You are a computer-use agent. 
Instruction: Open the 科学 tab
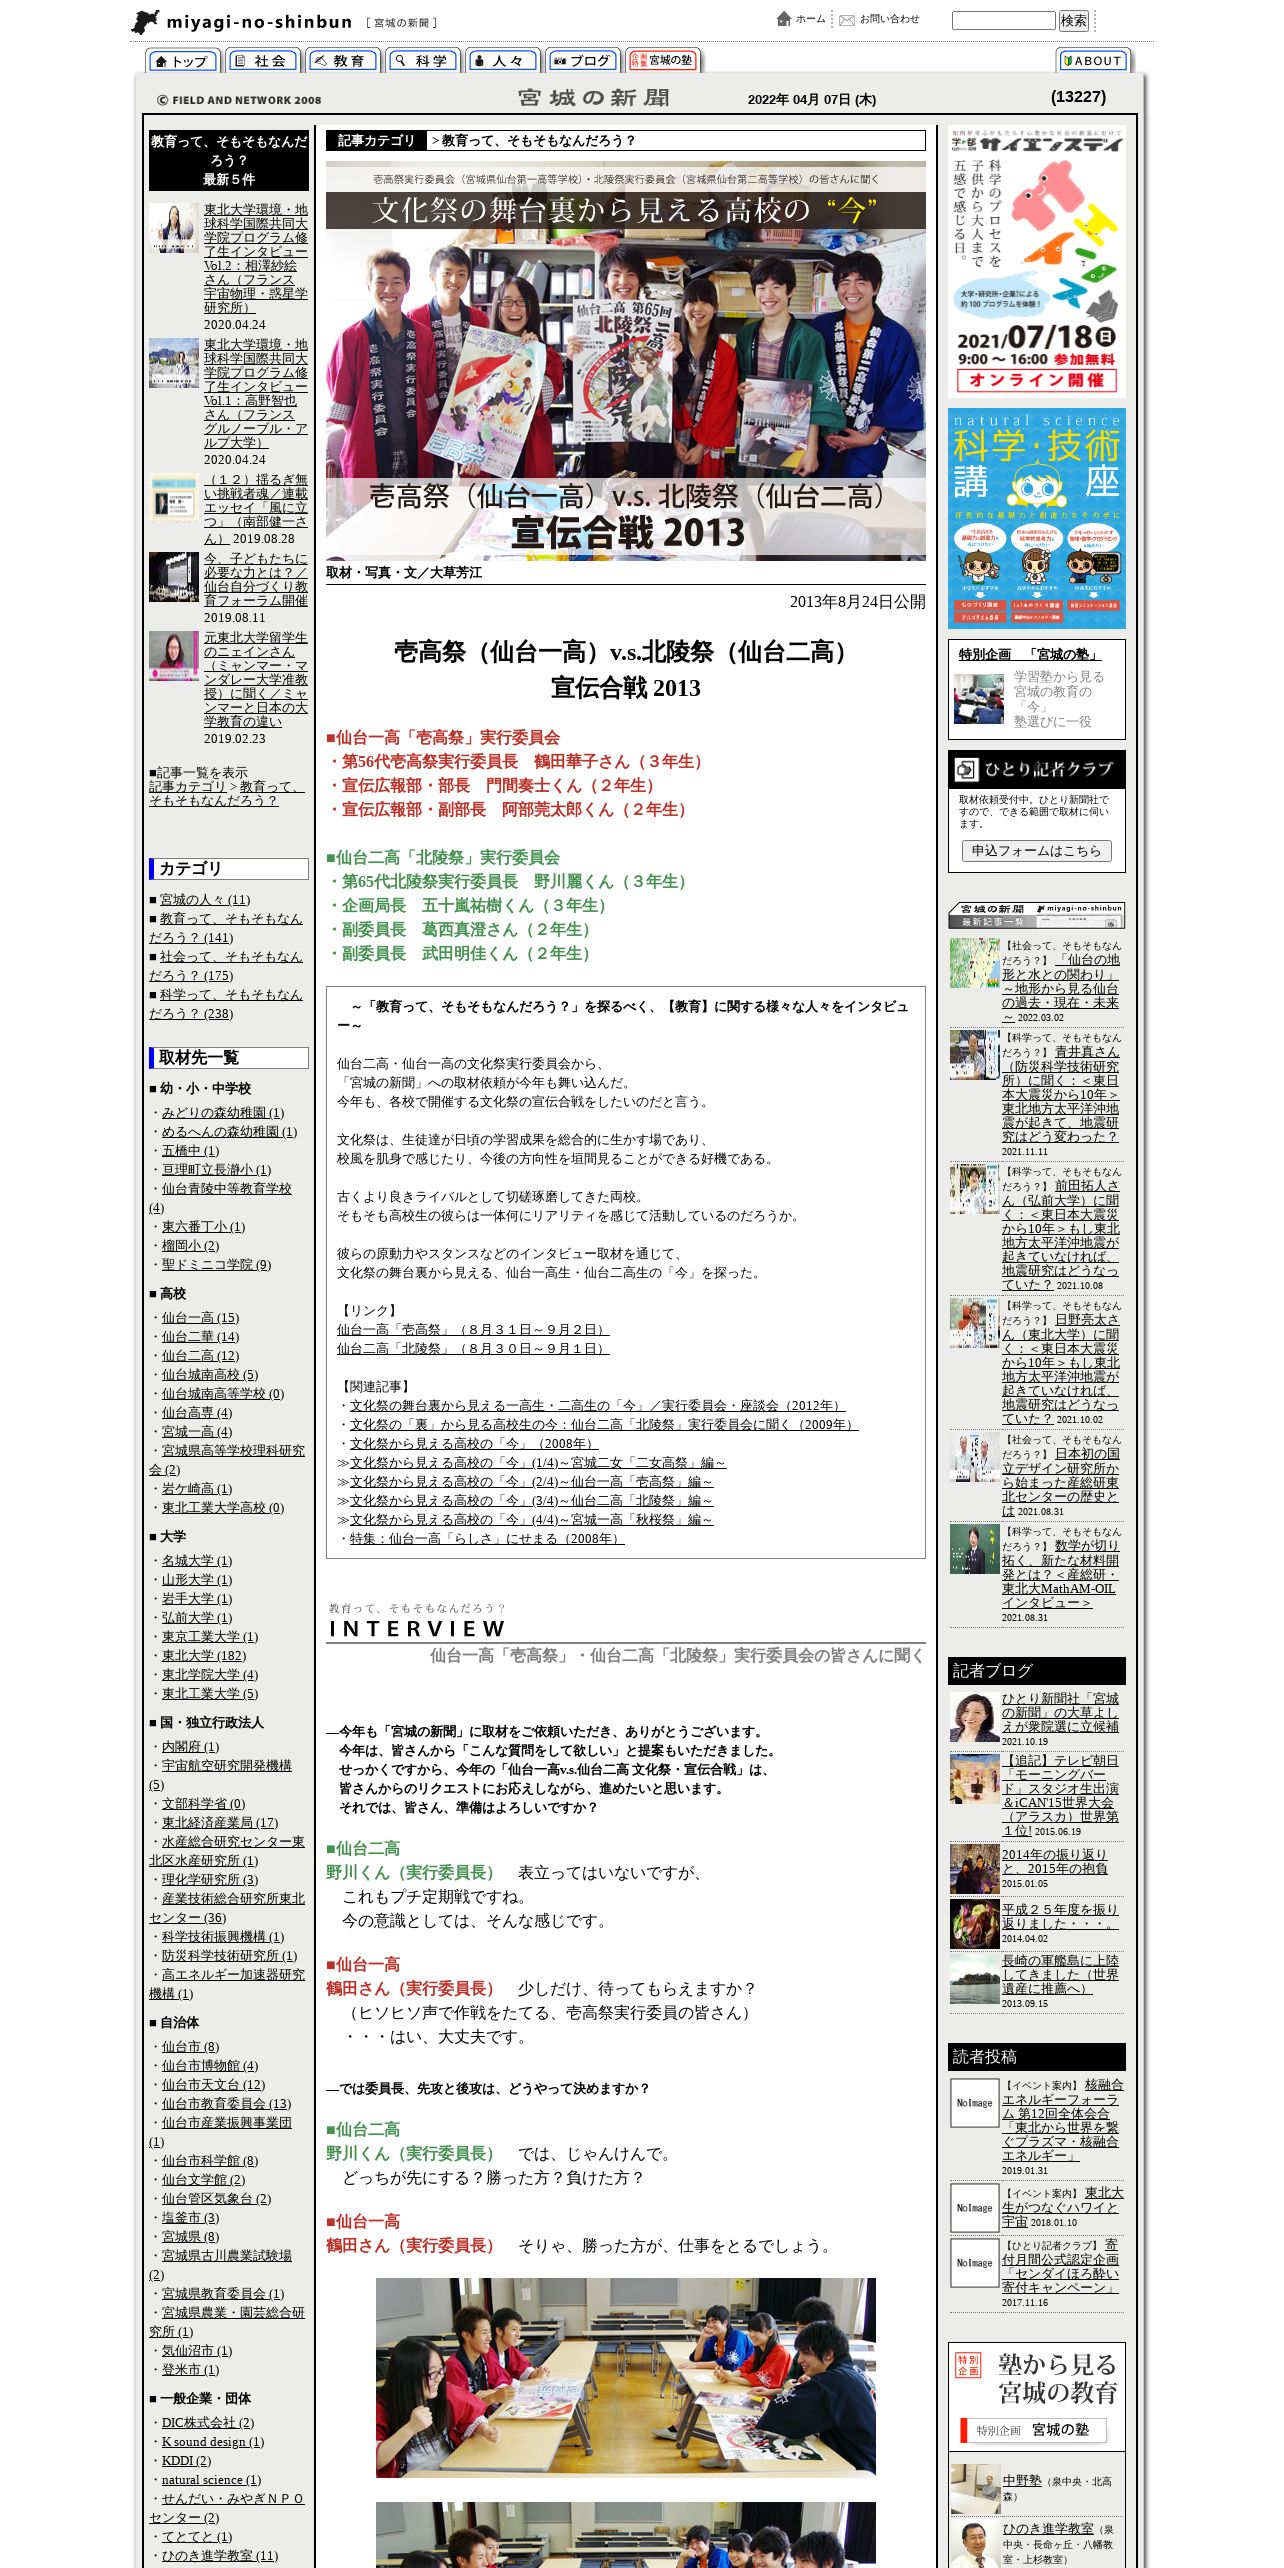coord(422,61)
